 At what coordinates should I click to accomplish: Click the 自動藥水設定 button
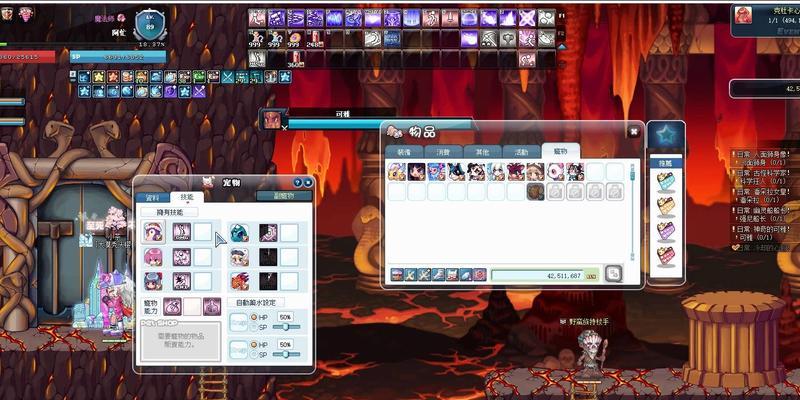click(256, 303)
